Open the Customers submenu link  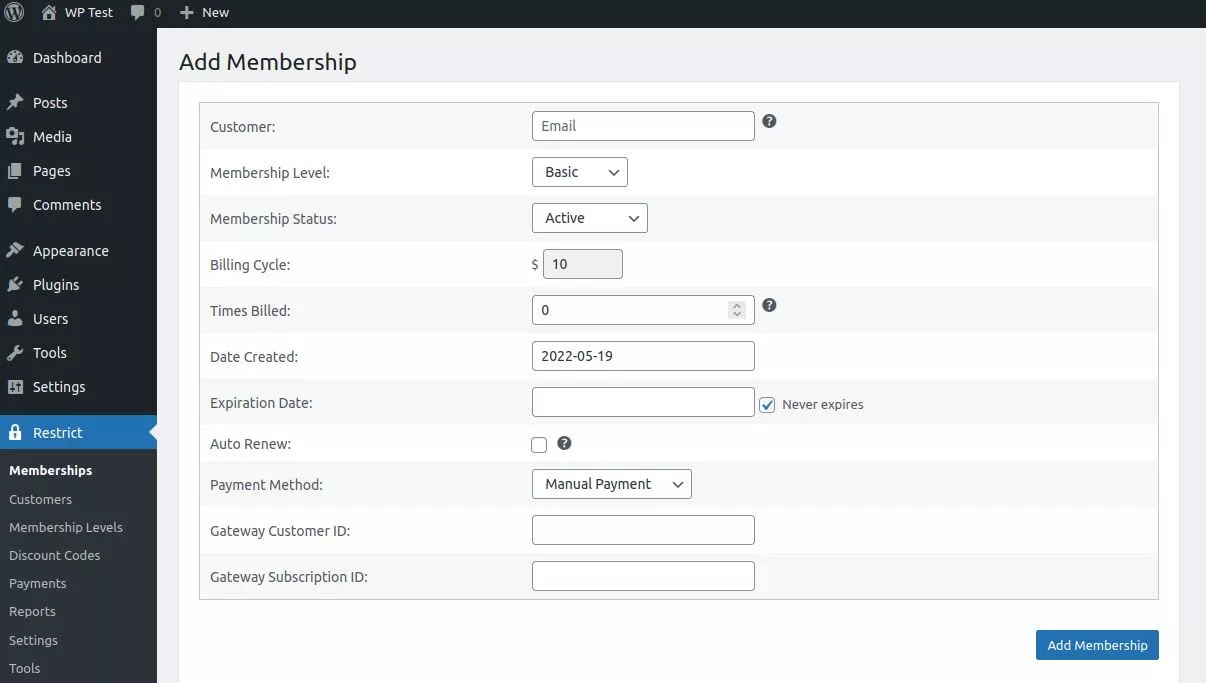coord(40,499)
